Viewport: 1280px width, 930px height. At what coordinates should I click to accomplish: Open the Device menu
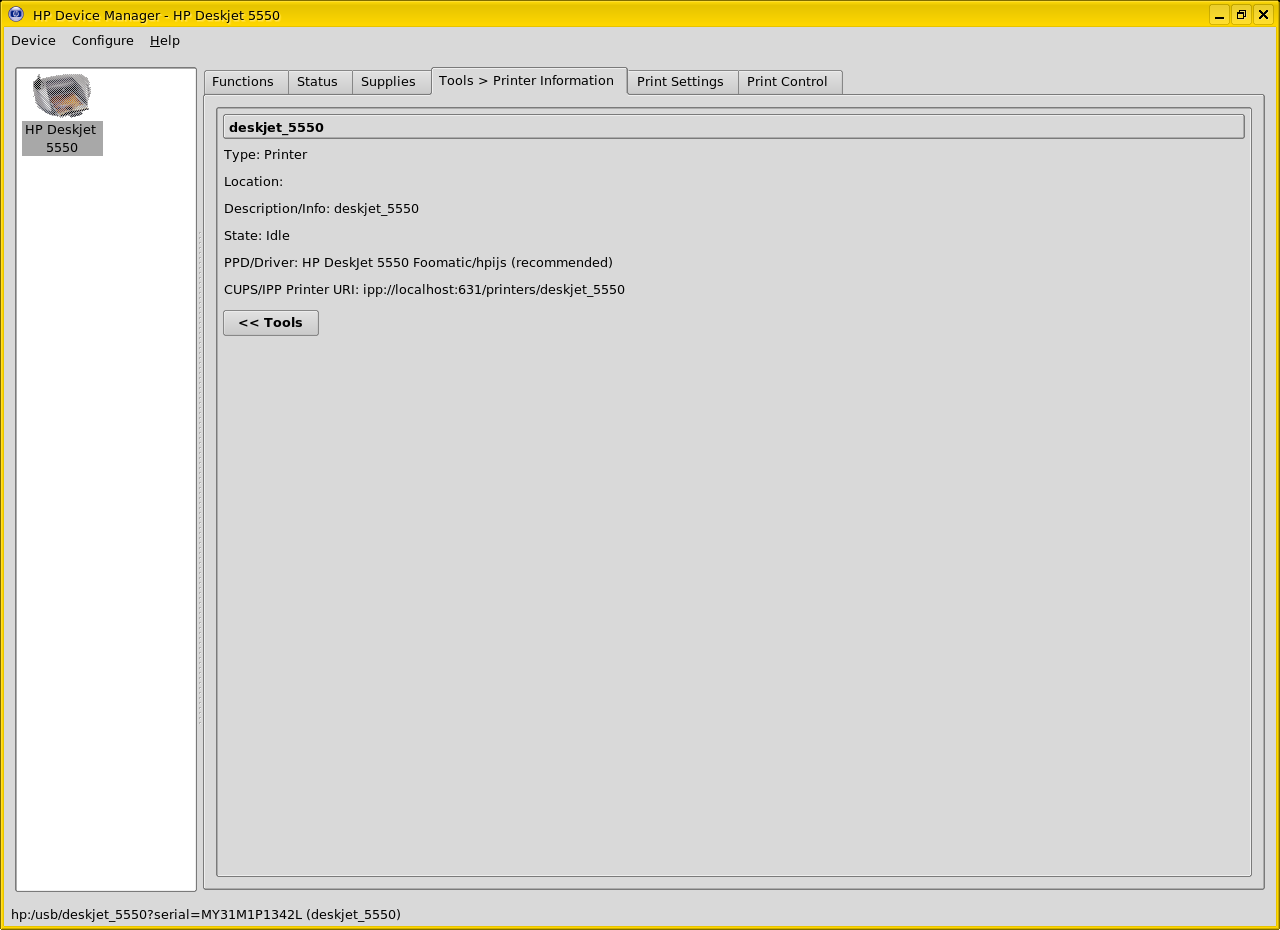coord(33,41)
